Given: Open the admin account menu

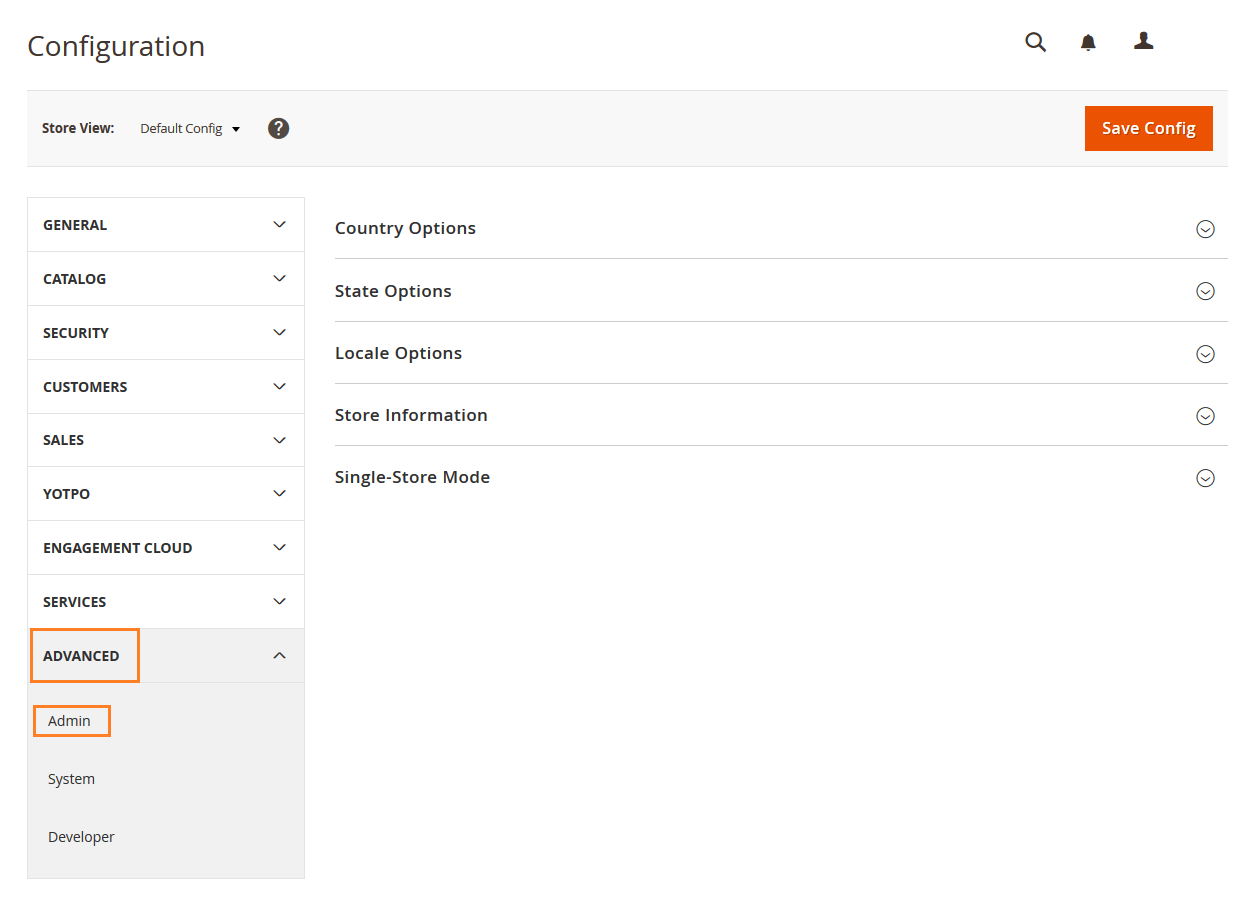Looking at the screenshot, I should tap(1143, 42).
